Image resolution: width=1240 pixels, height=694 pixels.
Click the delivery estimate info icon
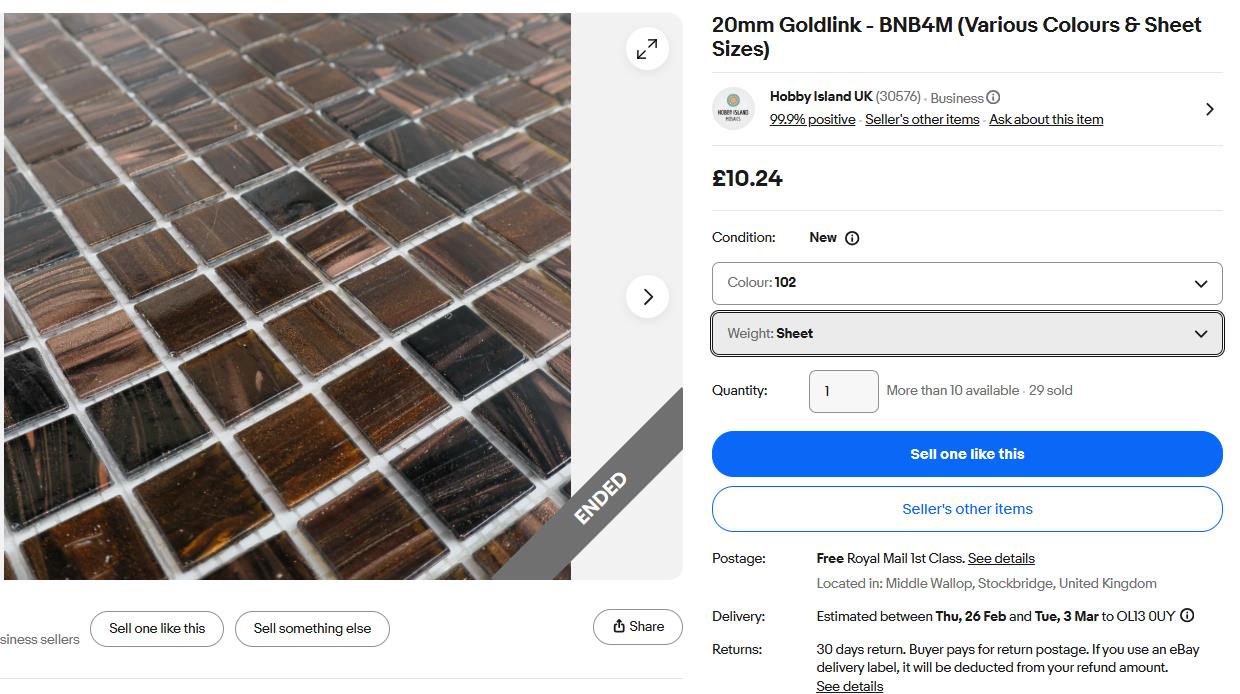pos(1187,616)
